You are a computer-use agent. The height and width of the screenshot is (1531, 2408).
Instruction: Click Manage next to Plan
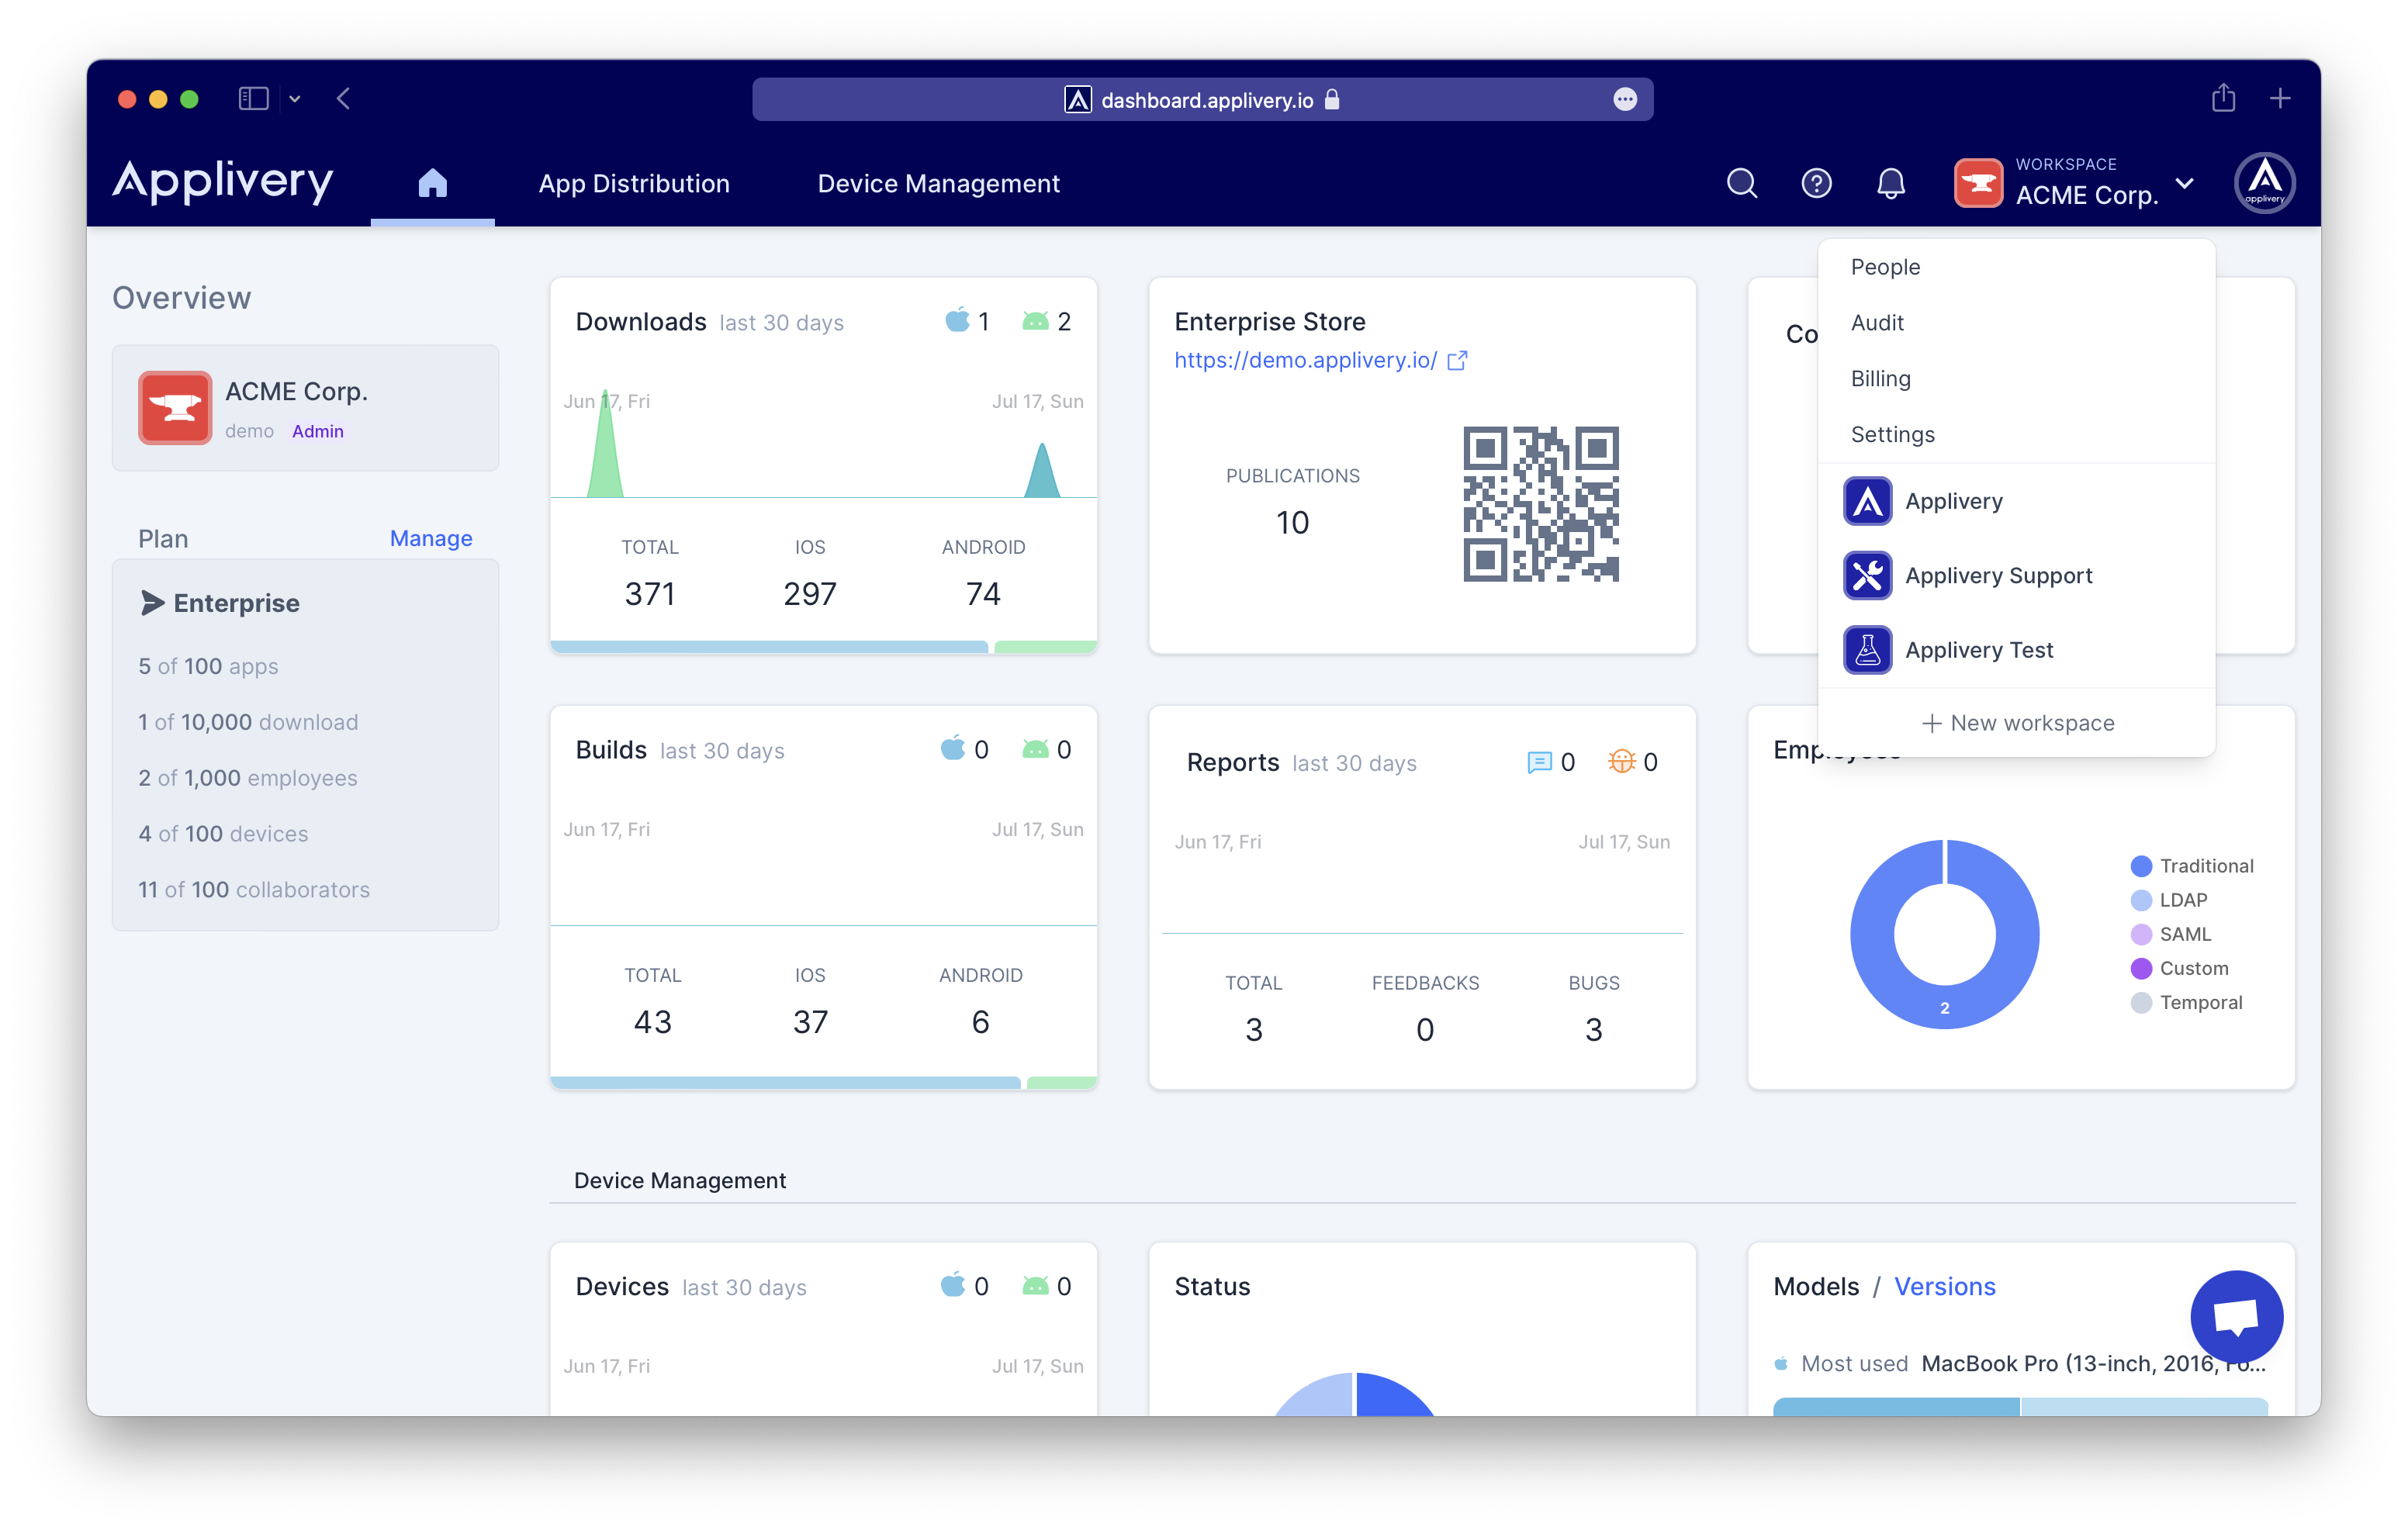pyautogui.click(x=430, y=538)
